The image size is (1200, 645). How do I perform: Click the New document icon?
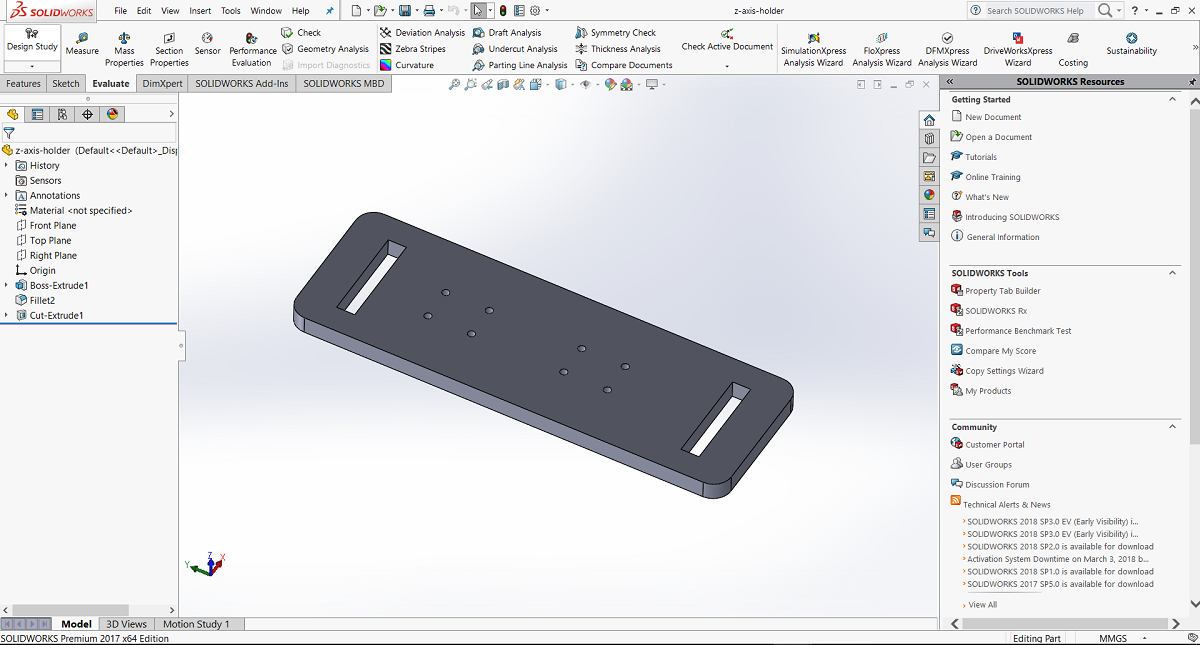click(355, 10)
